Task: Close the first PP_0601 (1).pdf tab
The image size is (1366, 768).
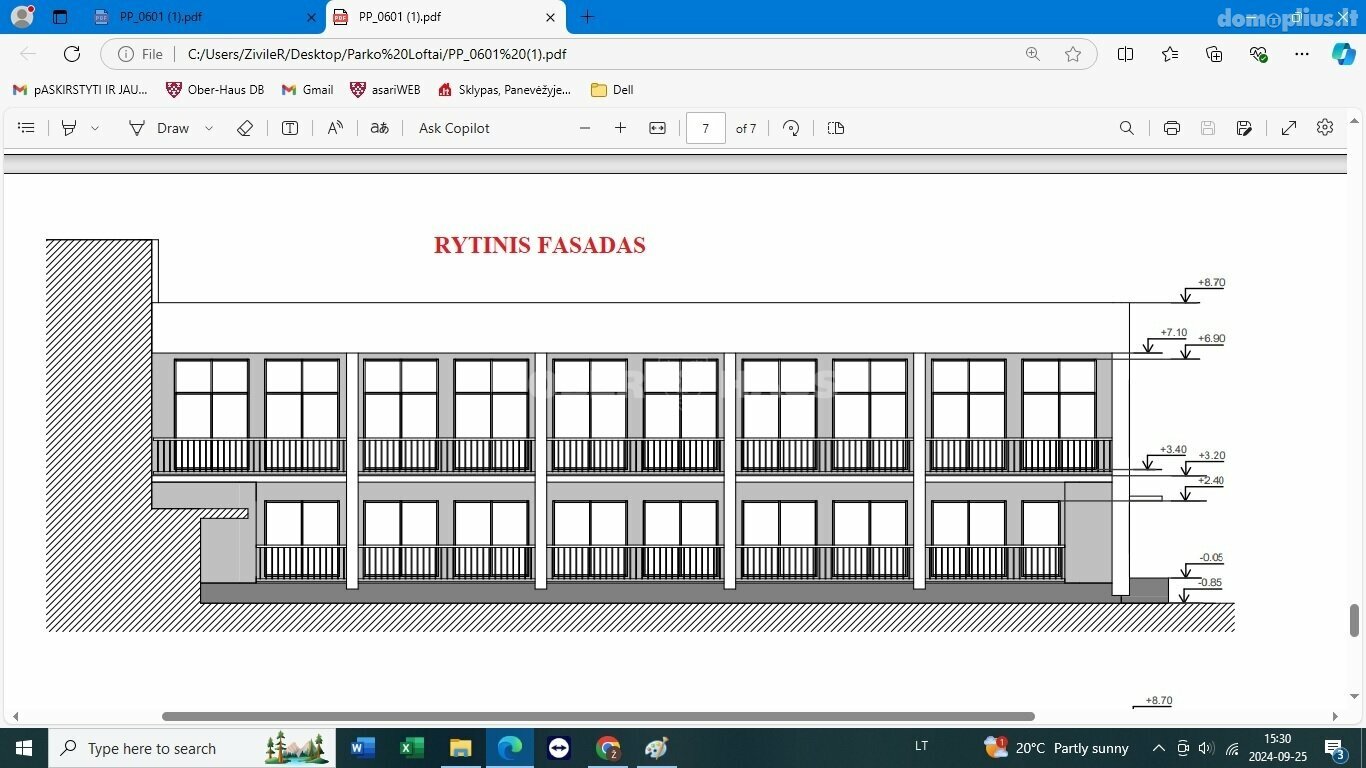Action: 311,17
